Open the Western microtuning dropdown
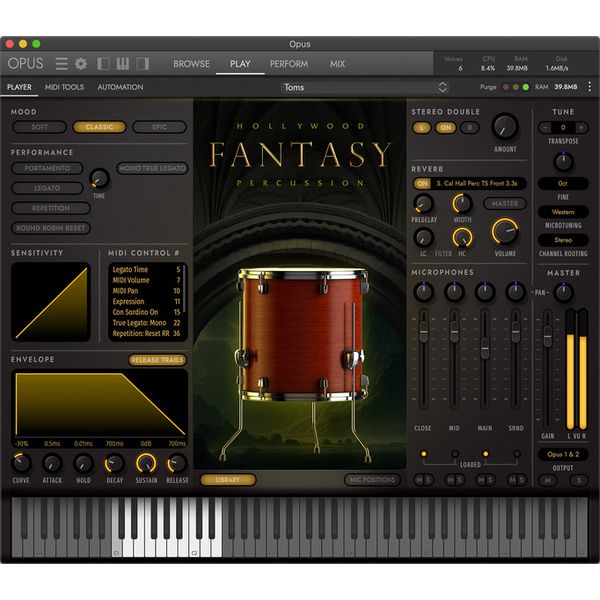 click(563, 212)
